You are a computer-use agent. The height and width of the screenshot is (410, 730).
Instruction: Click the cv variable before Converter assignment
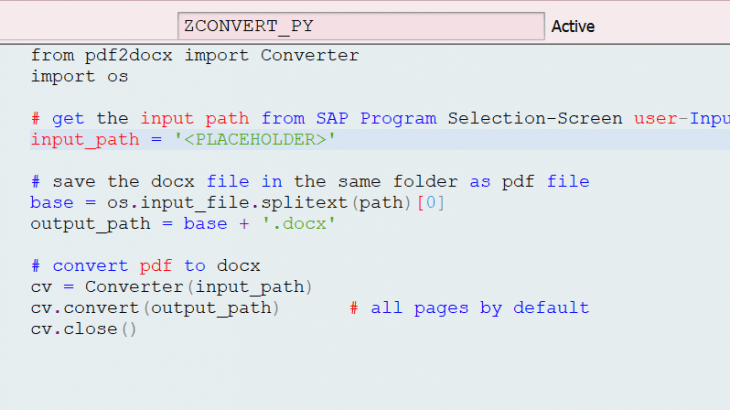[41, 287]
